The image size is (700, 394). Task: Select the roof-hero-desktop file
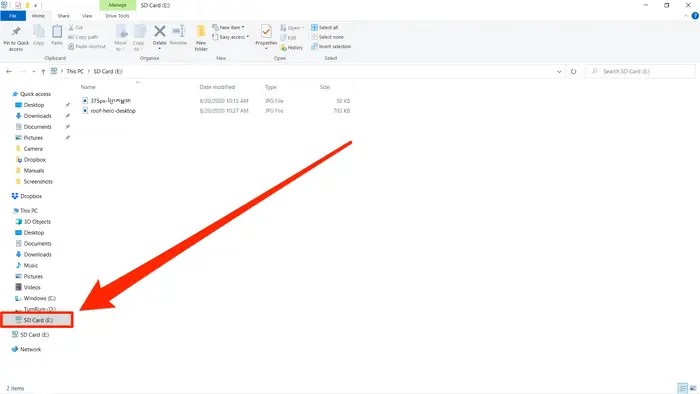[x=113, y=111]
